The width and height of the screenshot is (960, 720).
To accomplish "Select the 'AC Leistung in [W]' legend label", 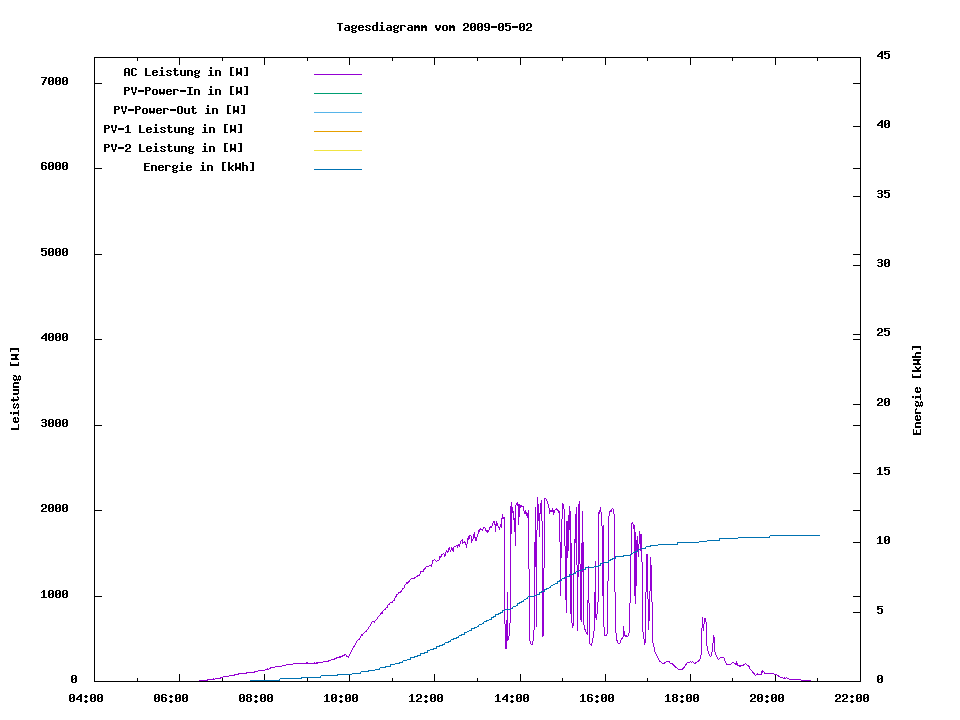I will click(x=186, y=72).
